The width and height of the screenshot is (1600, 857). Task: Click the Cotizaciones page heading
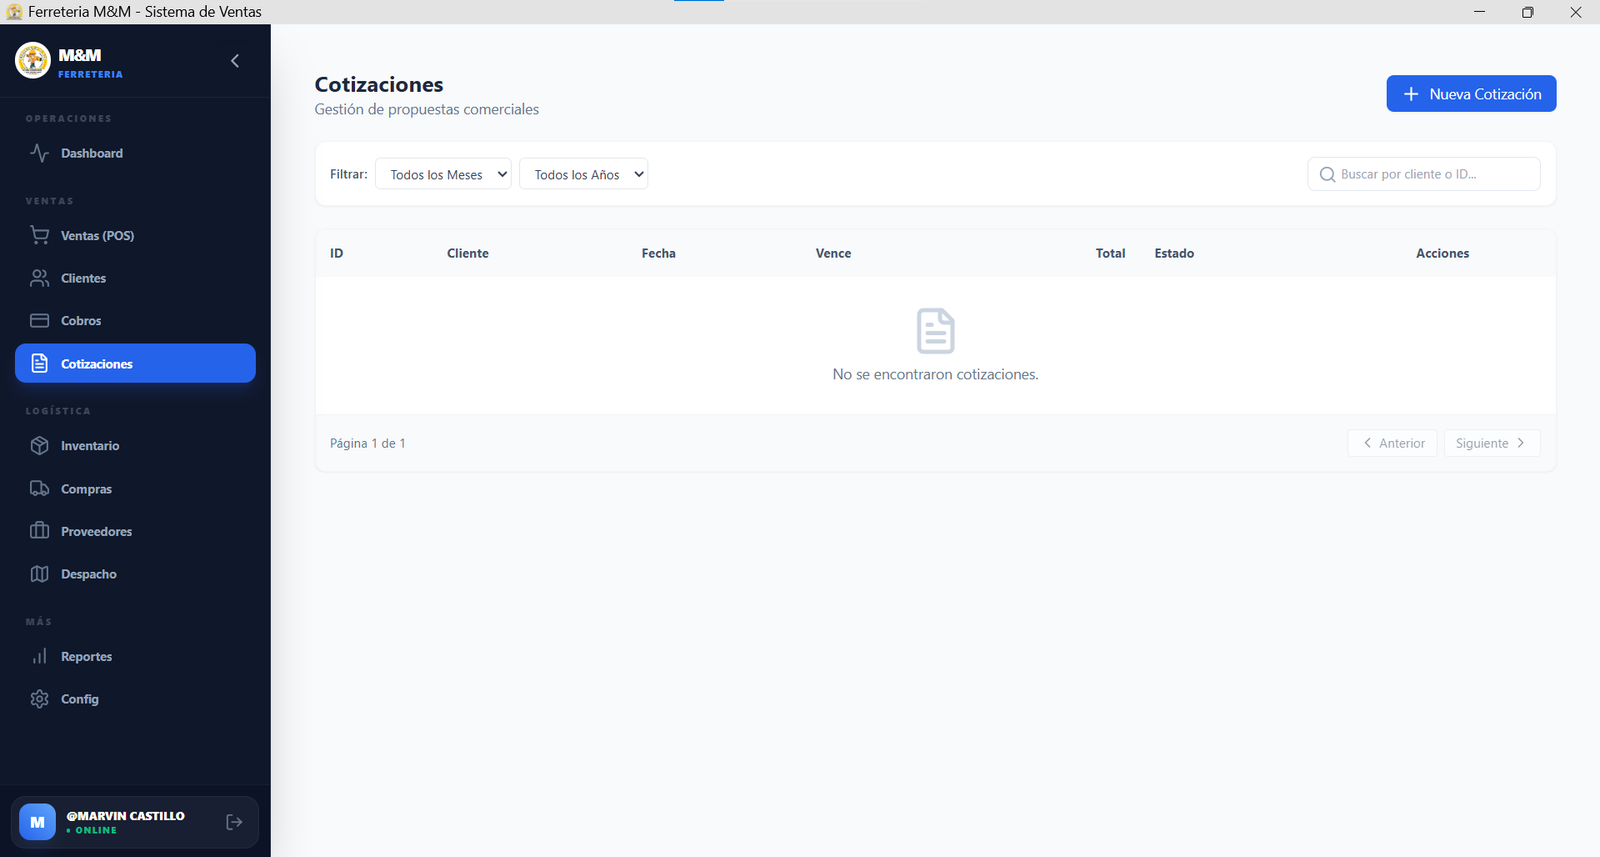(379, 85)
